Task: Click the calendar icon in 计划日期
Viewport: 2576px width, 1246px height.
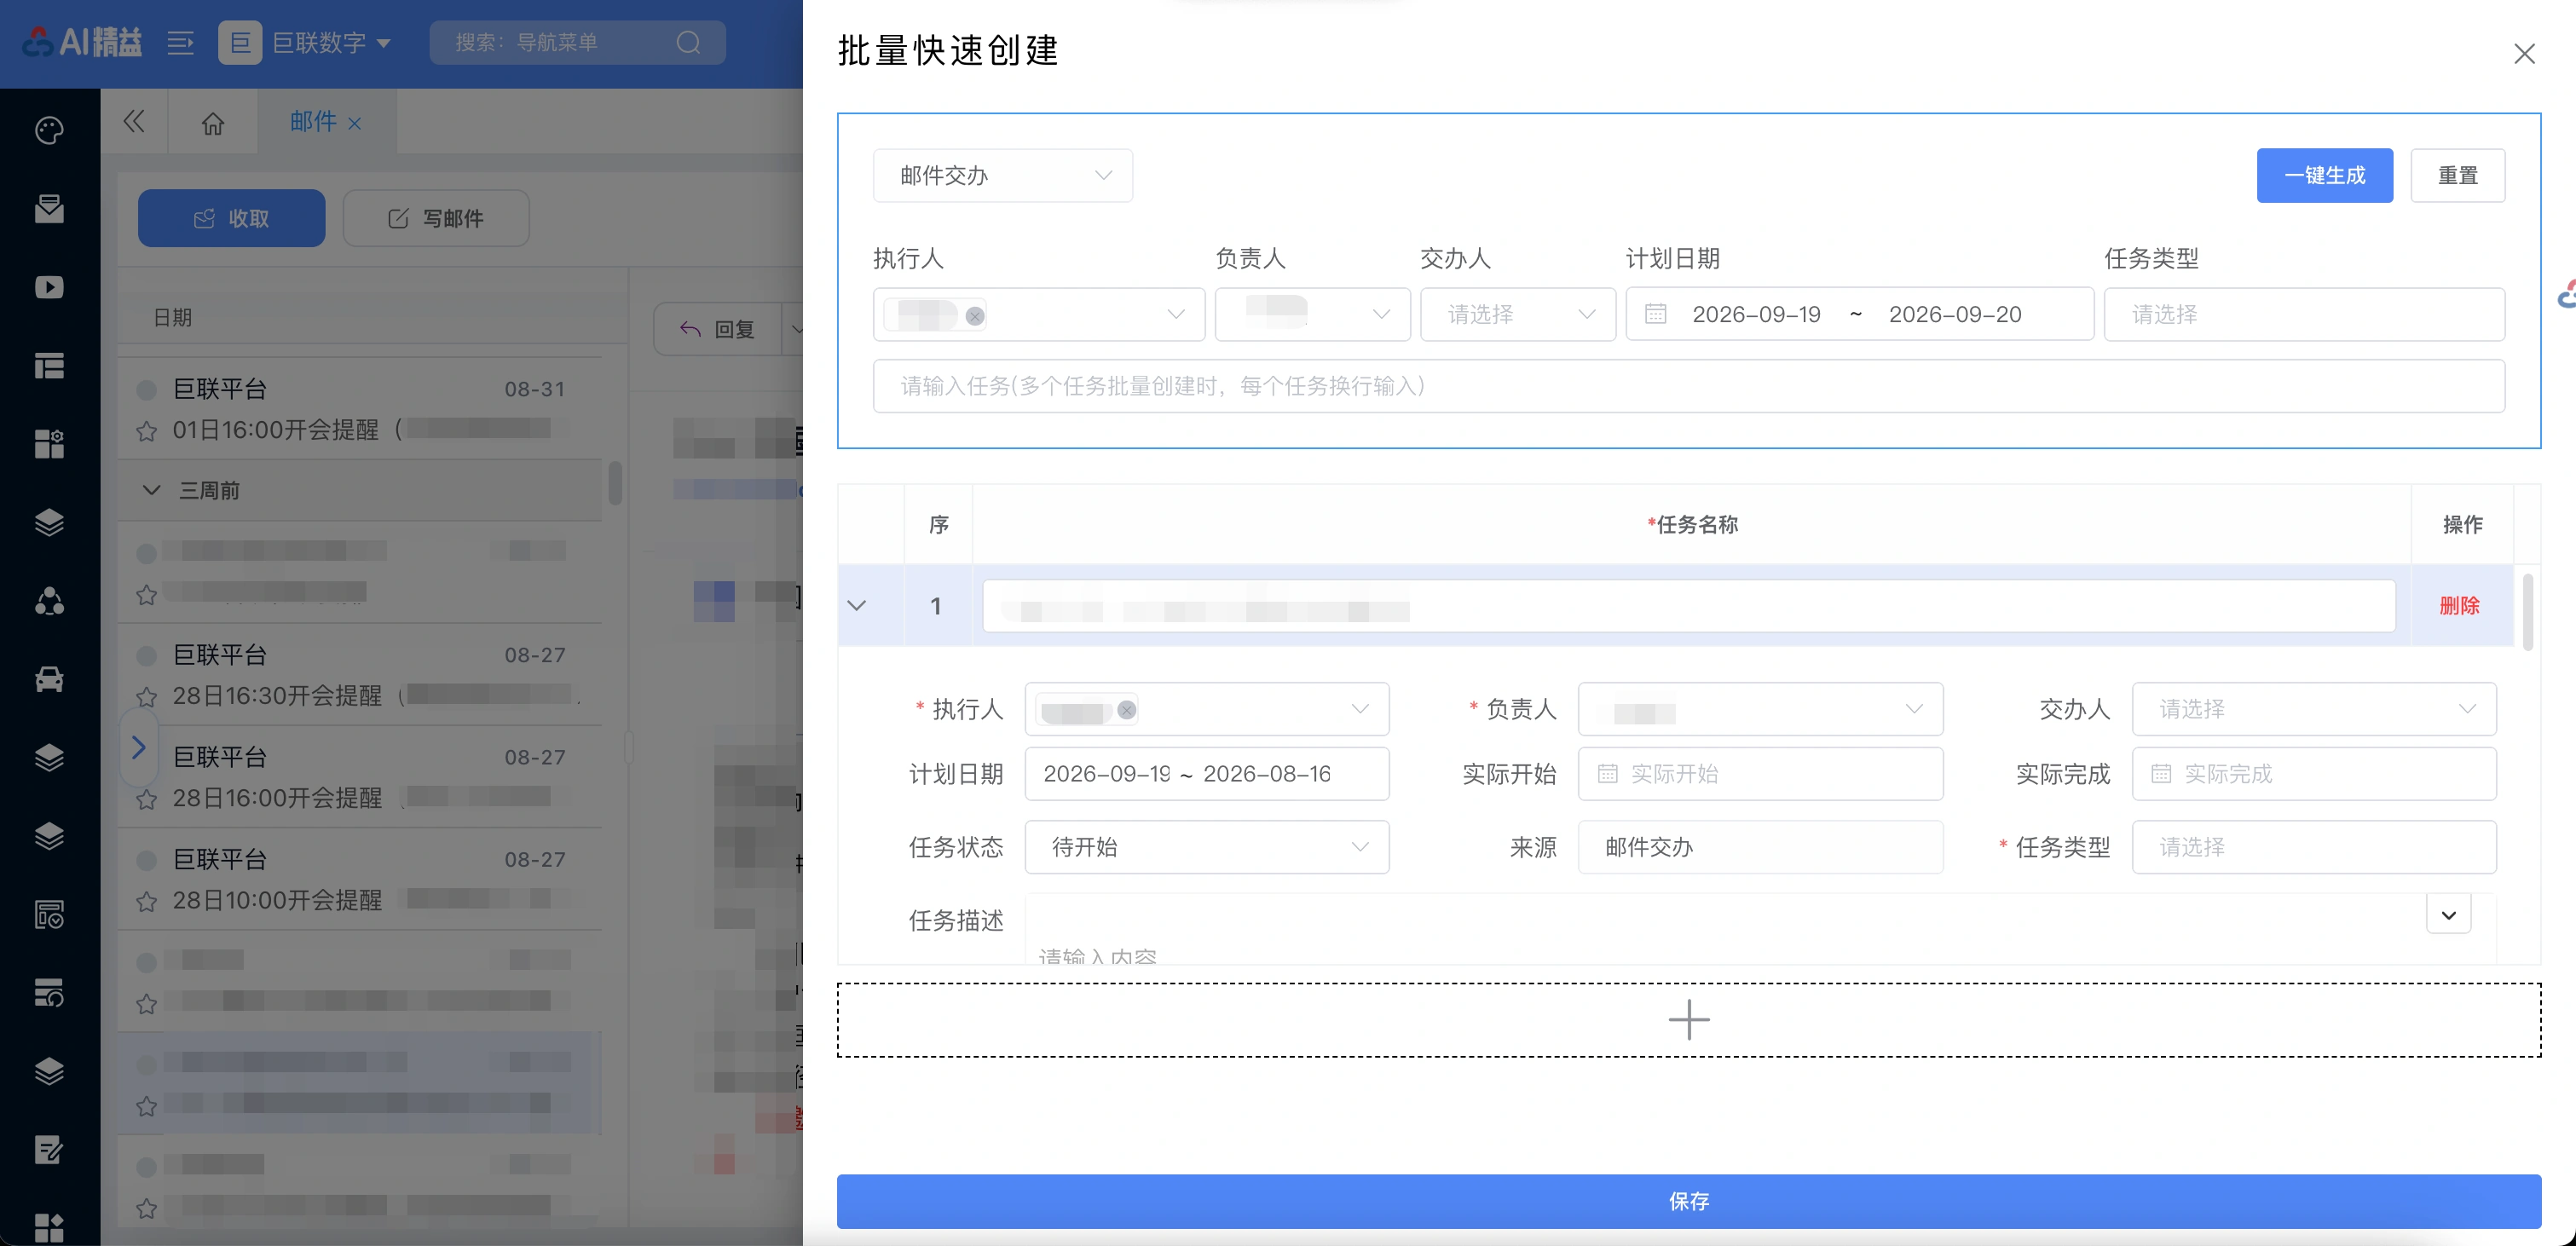Action: coord(1655,314)
